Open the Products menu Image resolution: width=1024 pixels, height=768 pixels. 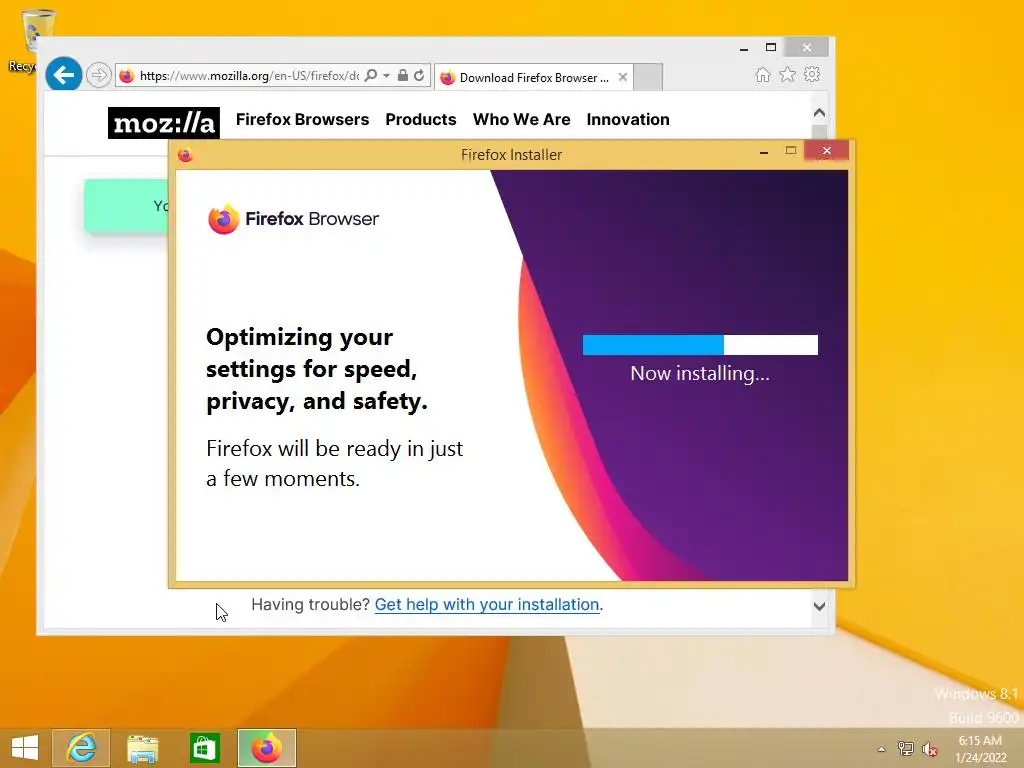tap(421, 120)
